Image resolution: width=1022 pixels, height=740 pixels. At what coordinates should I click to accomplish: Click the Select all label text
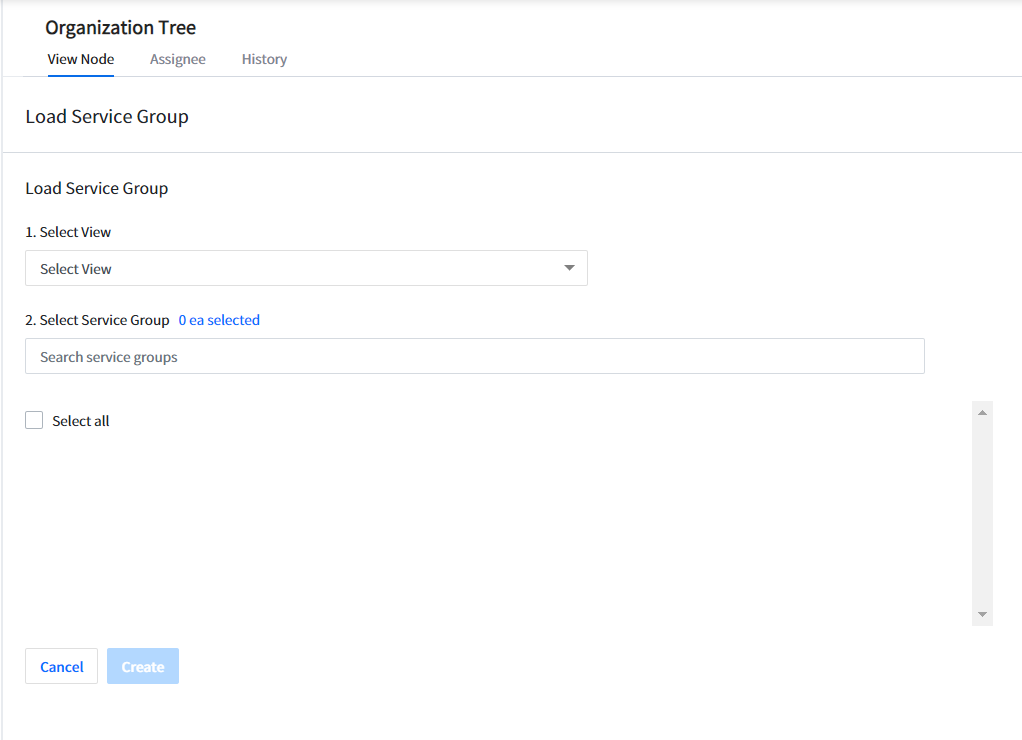(x=81, y=421)
